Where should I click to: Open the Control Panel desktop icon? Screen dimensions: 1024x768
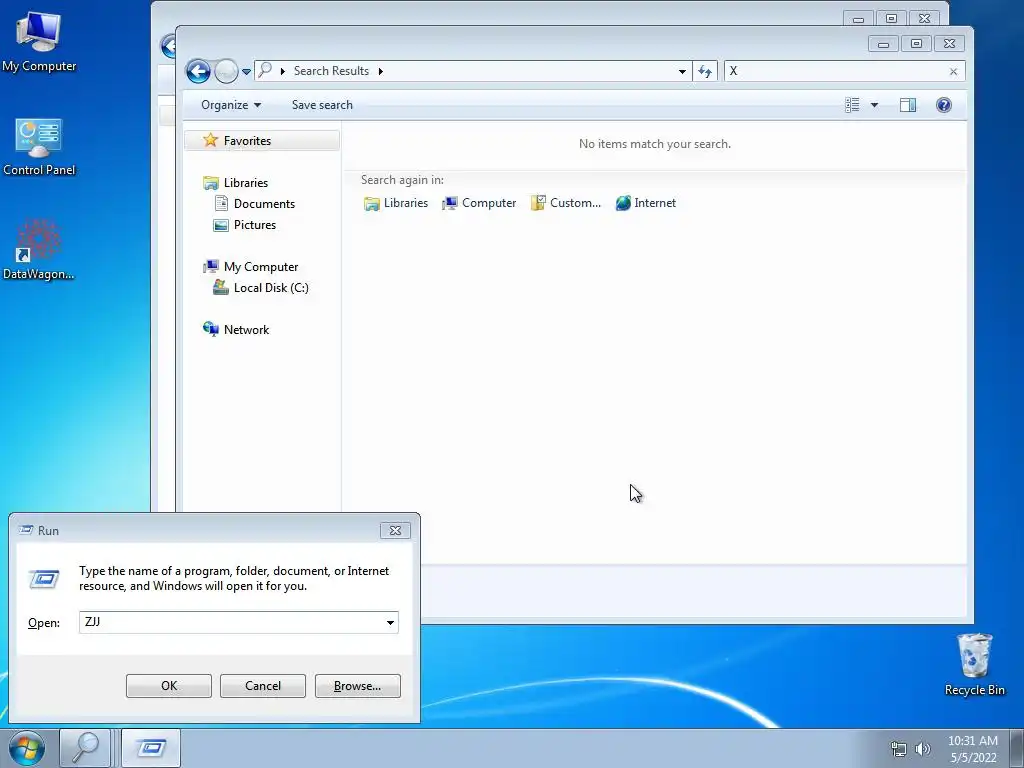(39, 146)
